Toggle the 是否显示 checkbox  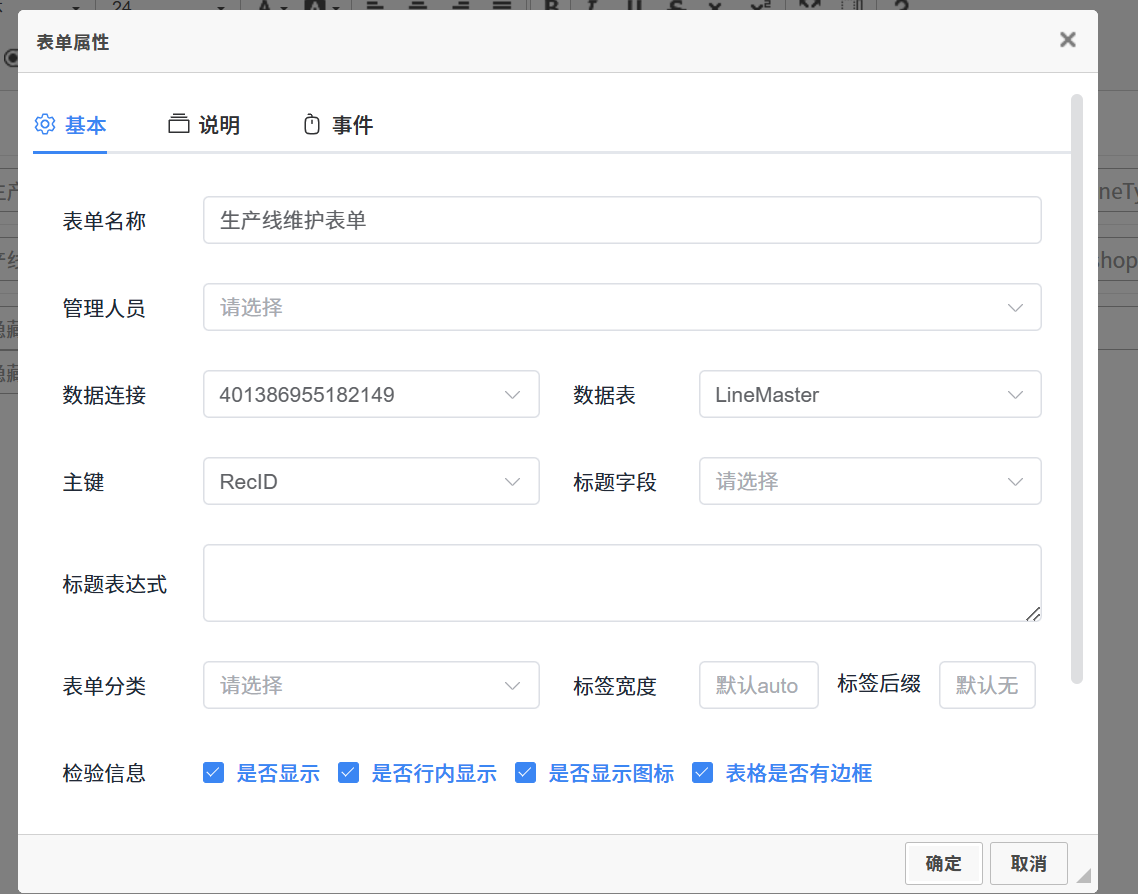pyautogui.click(x=213, y=773)
